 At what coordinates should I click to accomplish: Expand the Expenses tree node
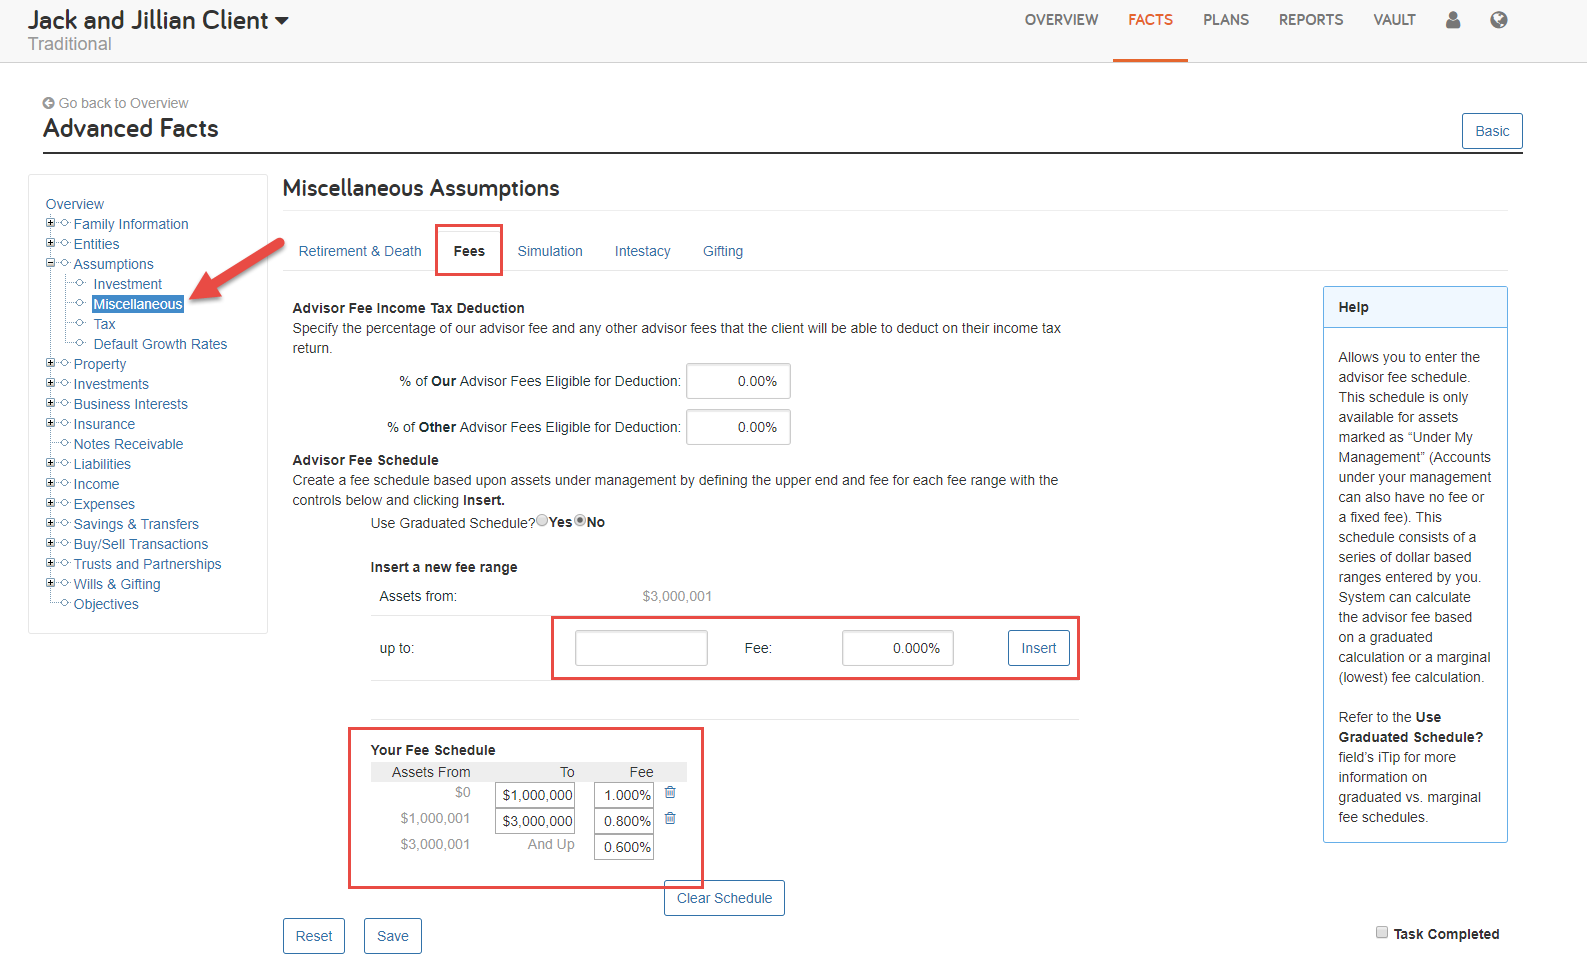click(50, 503)
